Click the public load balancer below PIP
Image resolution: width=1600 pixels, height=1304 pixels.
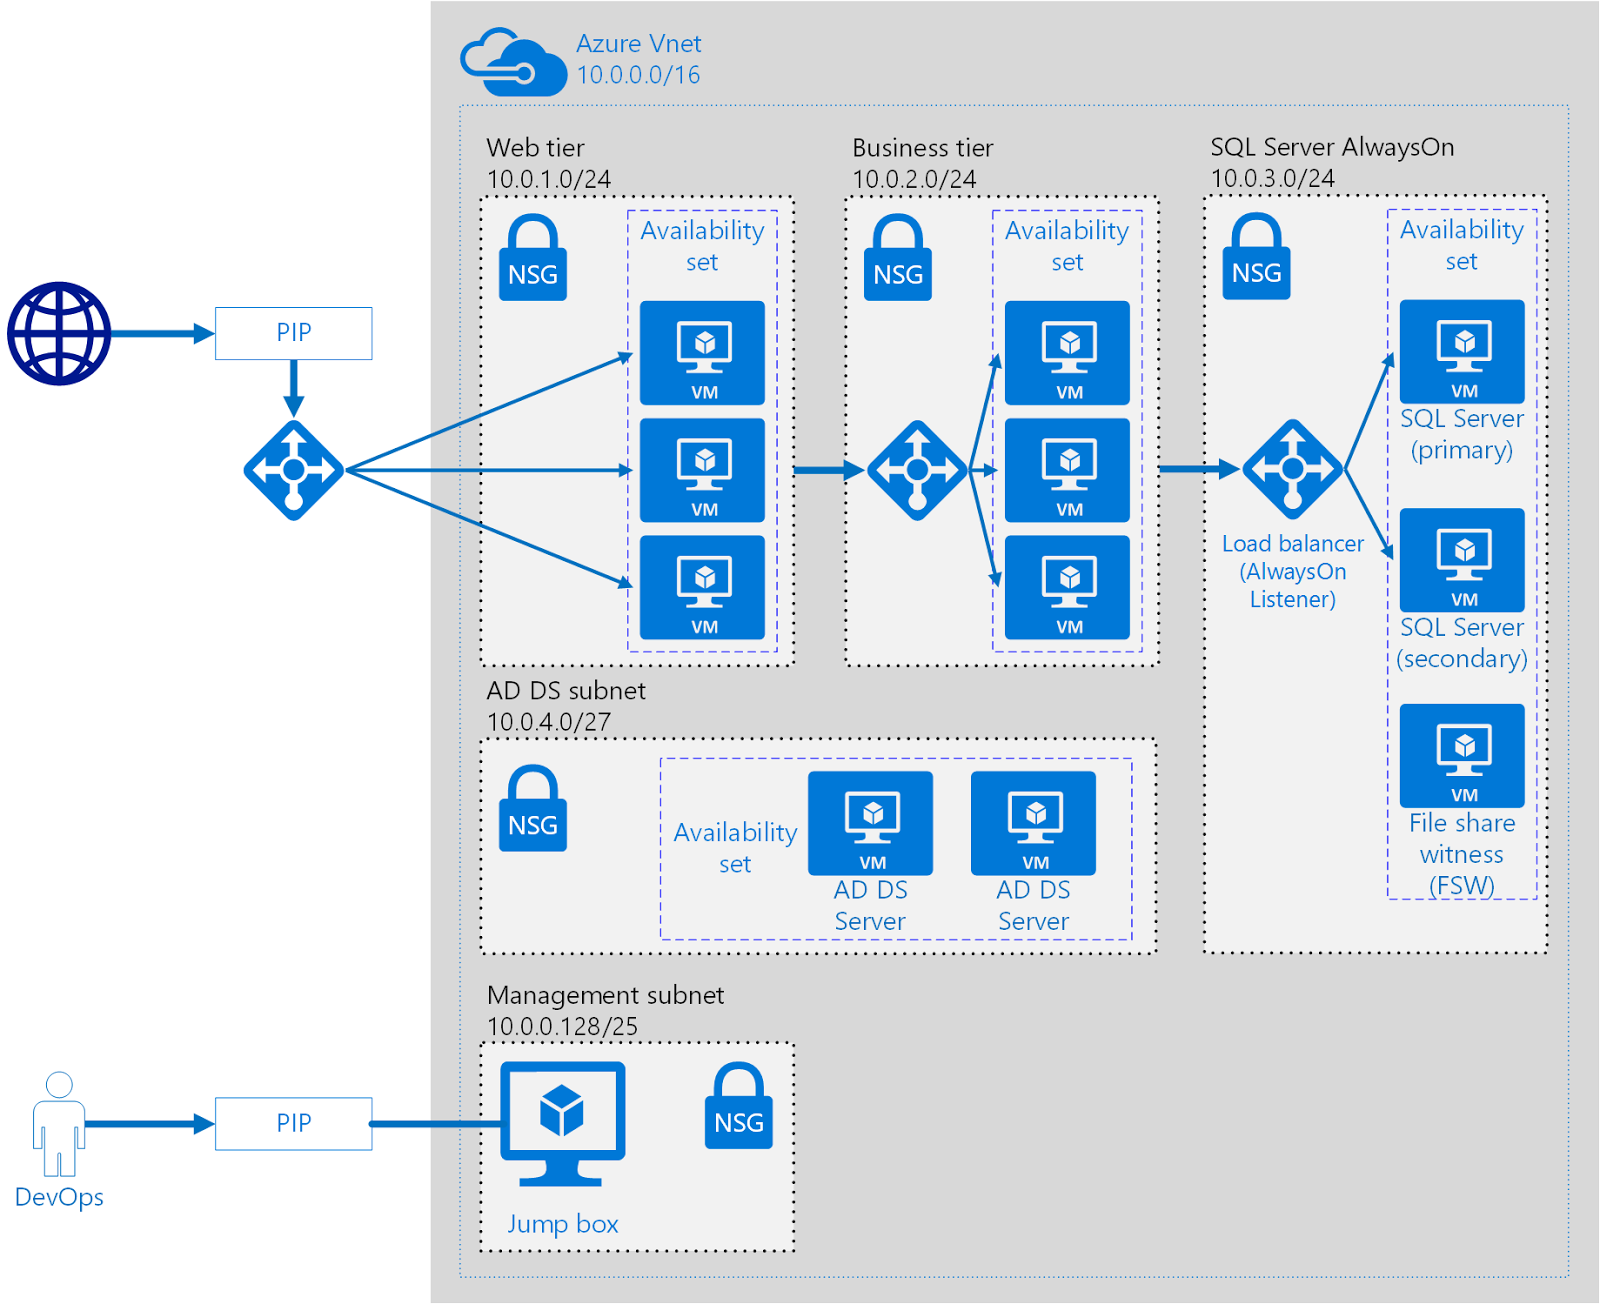[294, 470]
